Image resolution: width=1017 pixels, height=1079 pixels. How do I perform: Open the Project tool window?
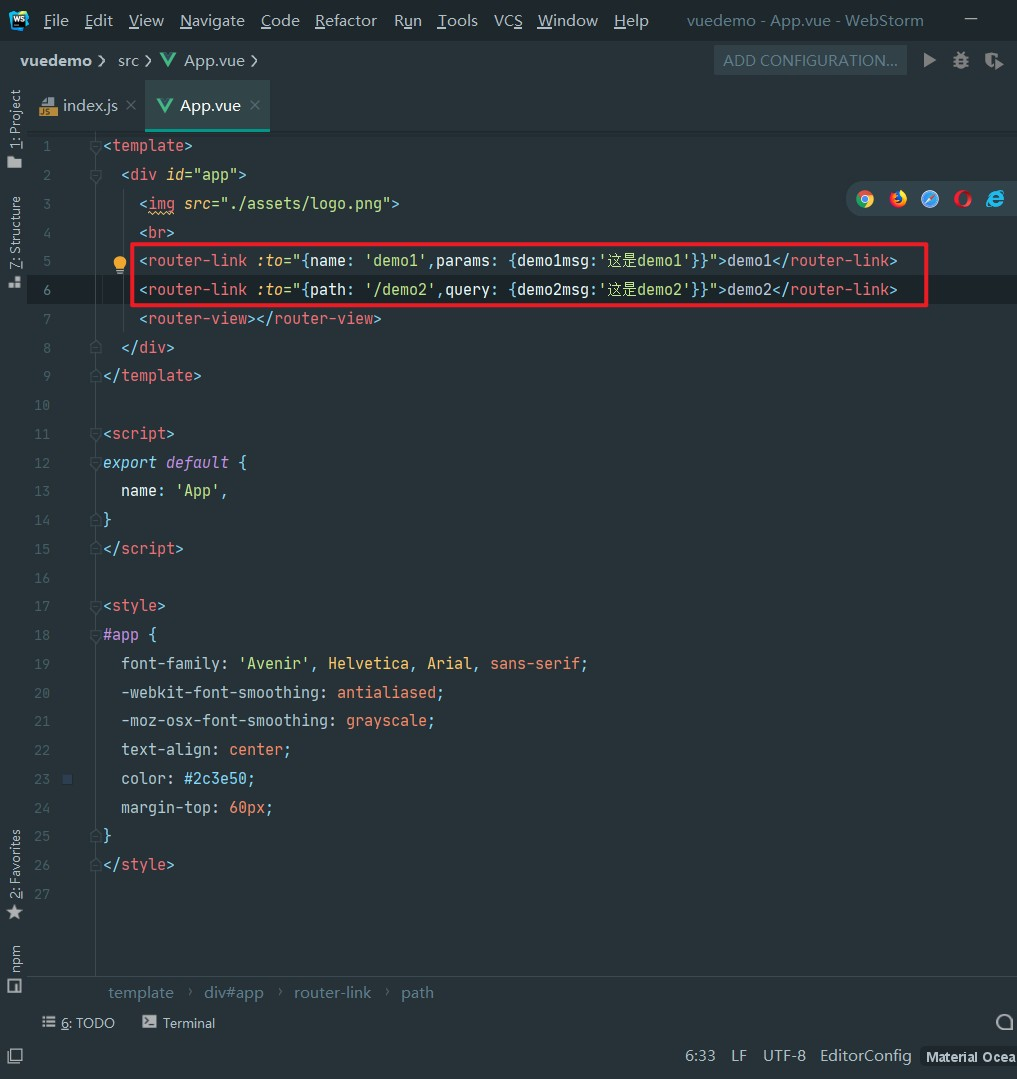click(x=14, y=129)
